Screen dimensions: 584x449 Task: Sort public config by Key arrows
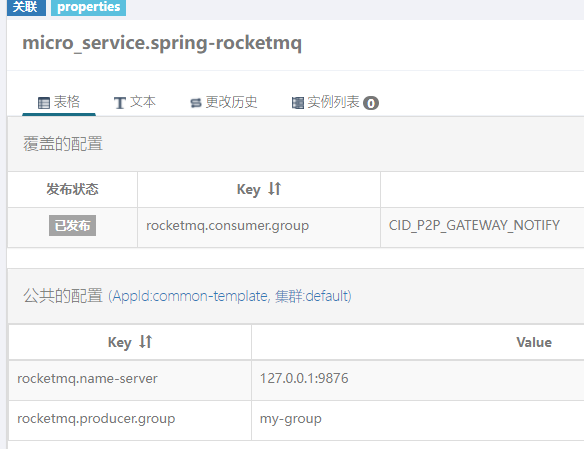point(146,341)
